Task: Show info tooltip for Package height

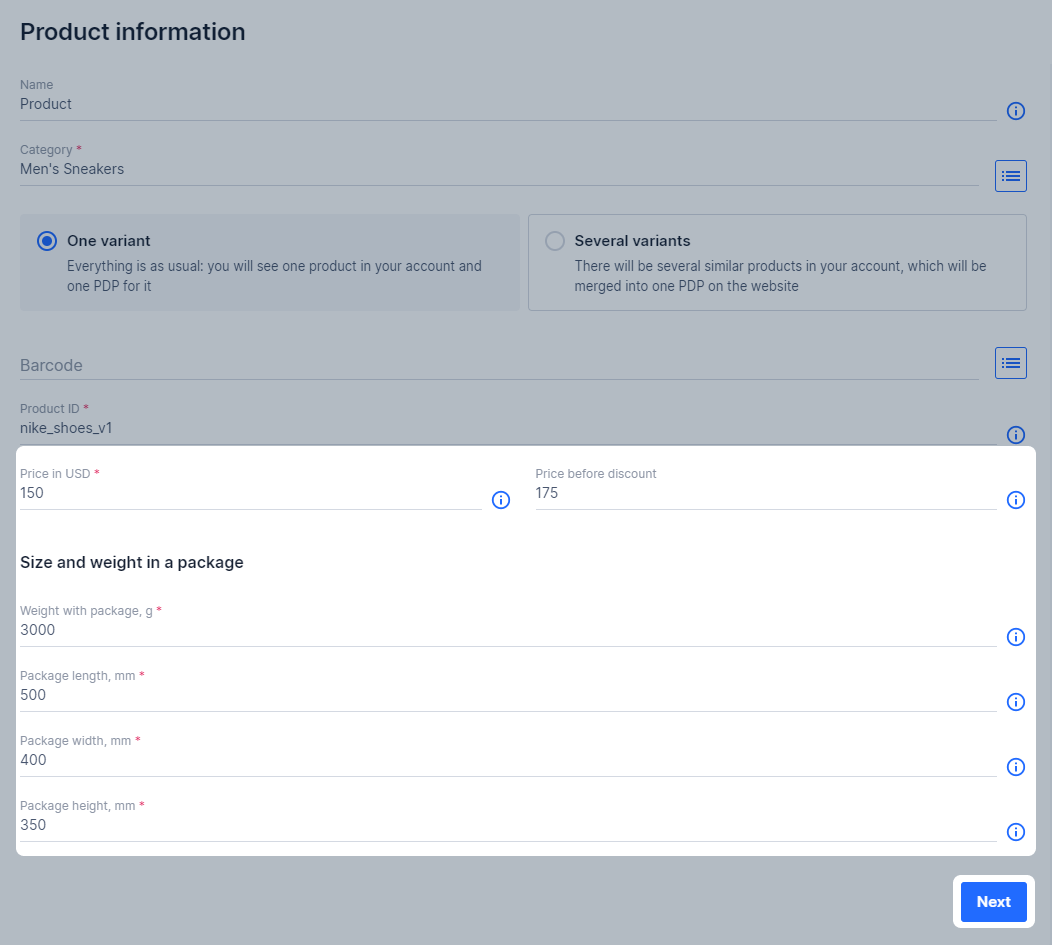Action: tap(1015, 832)
